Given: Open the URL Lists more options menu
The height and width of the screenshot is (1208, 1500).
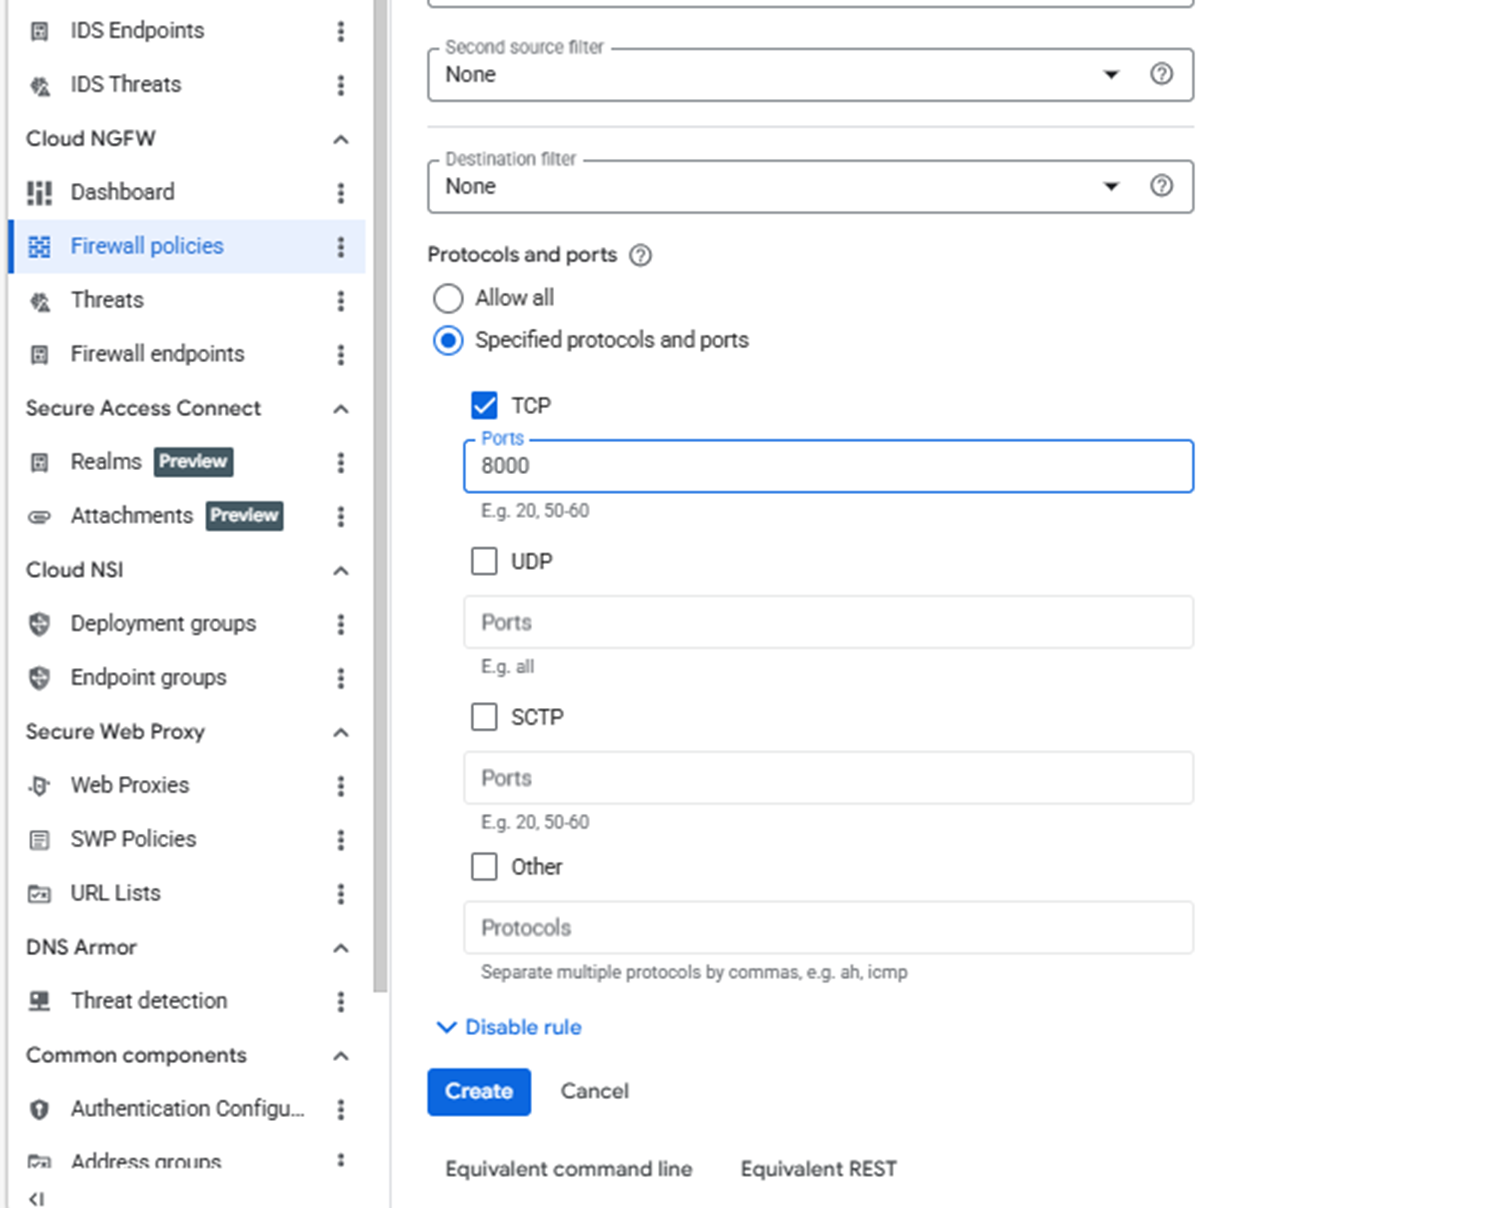Looking at the screenshot, I should 341,894.
